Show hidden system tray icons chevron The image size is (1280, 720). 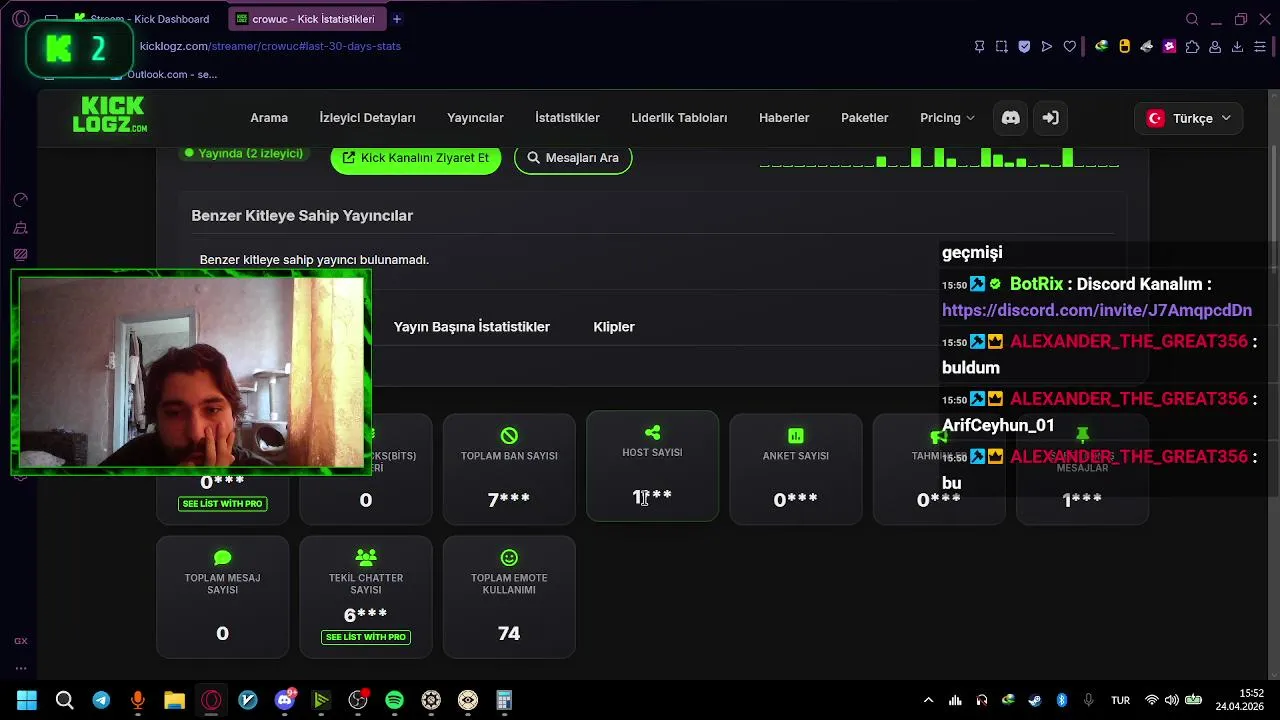click(928, 700)
